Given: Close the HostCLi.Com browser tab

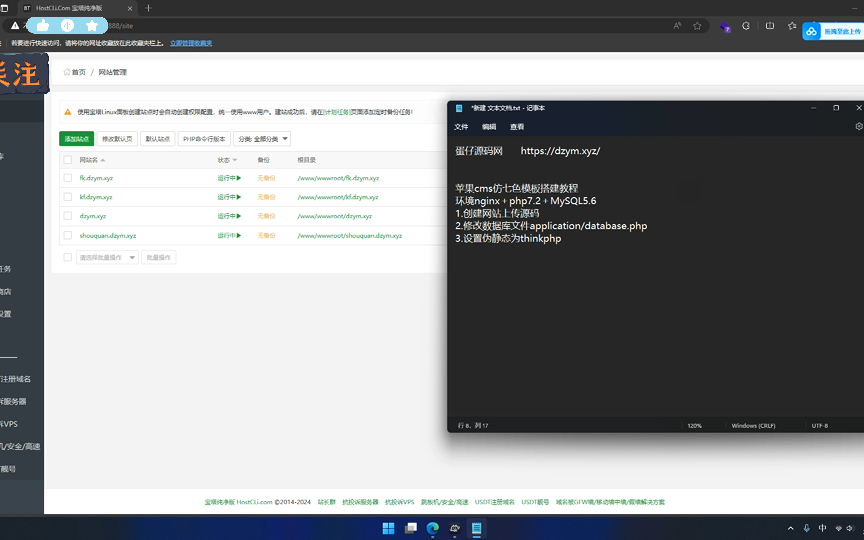Looking at the screenshot, I should (130, 8).
